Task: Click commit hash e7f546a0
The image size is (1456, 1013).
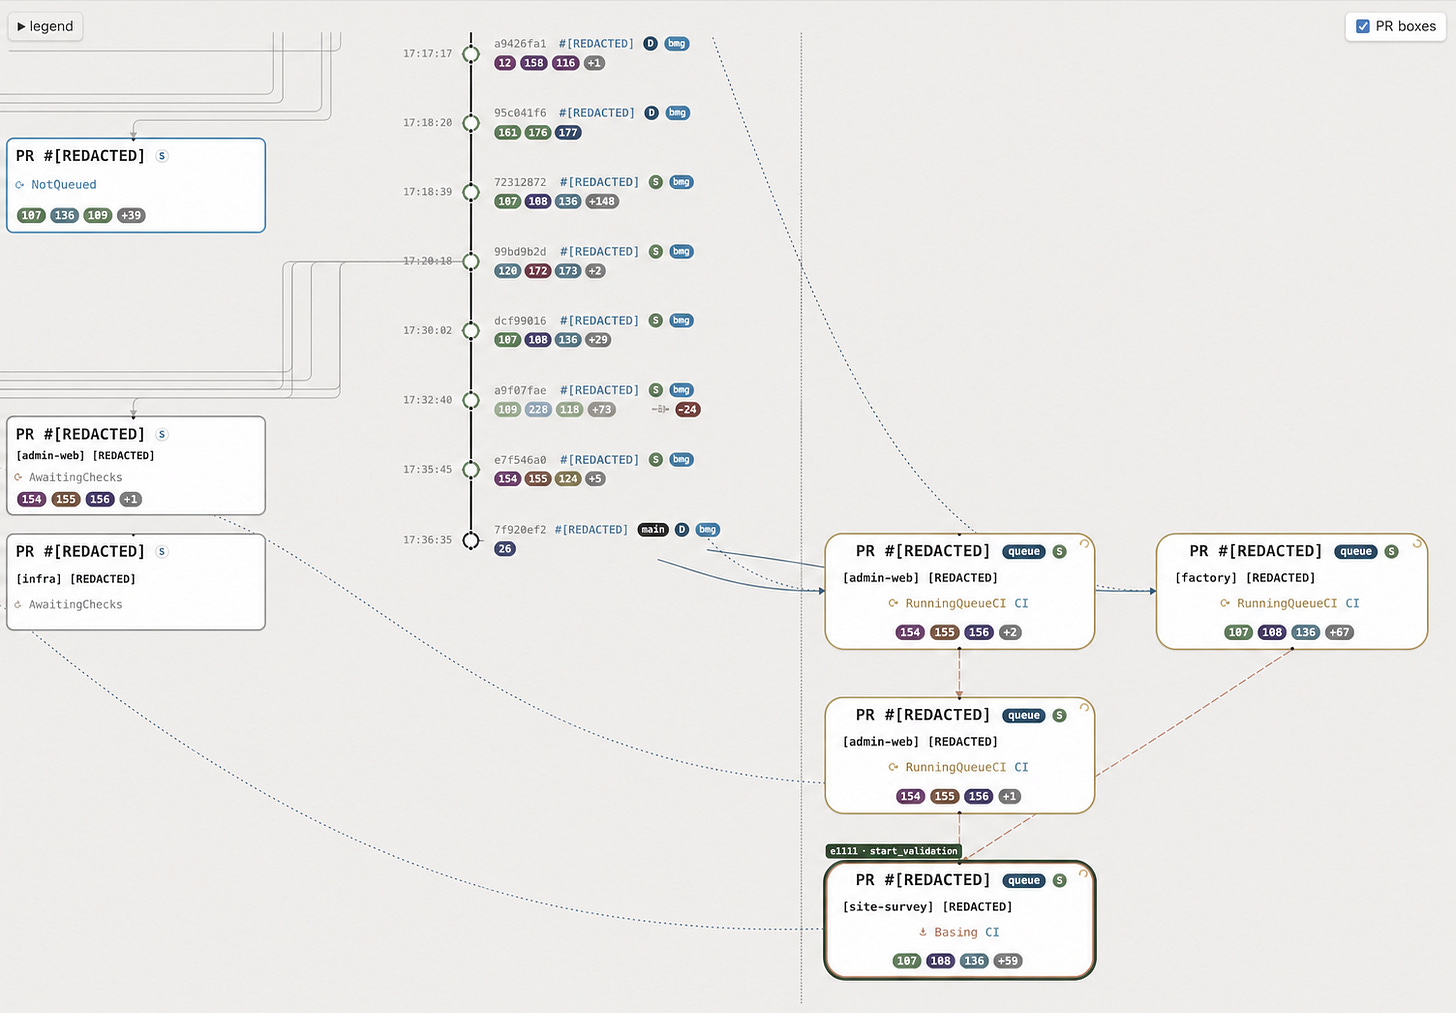Action: (520, 460)
